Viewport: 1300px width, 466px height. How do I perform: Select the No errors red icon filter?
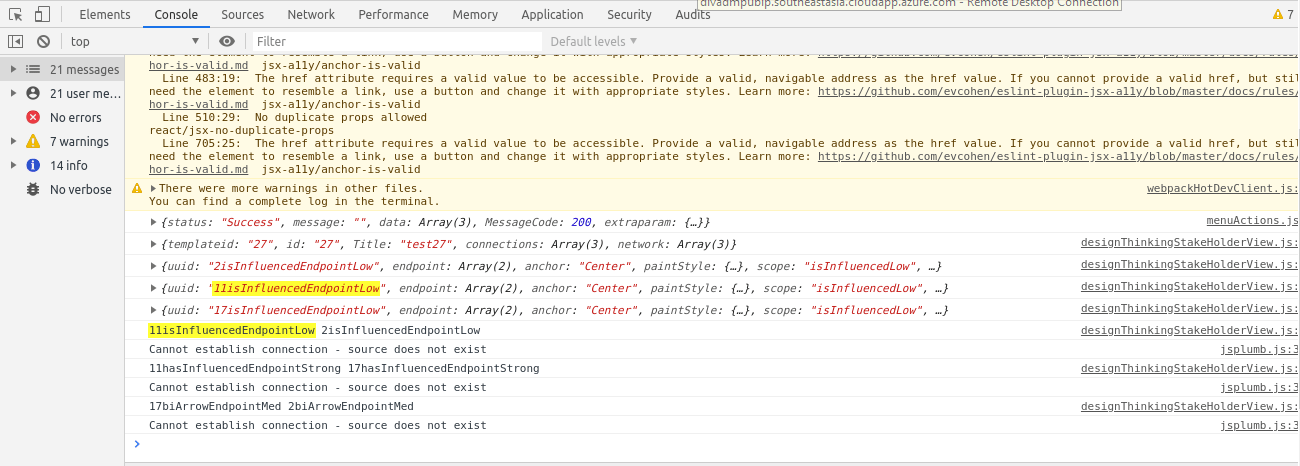tap(33, 117)
